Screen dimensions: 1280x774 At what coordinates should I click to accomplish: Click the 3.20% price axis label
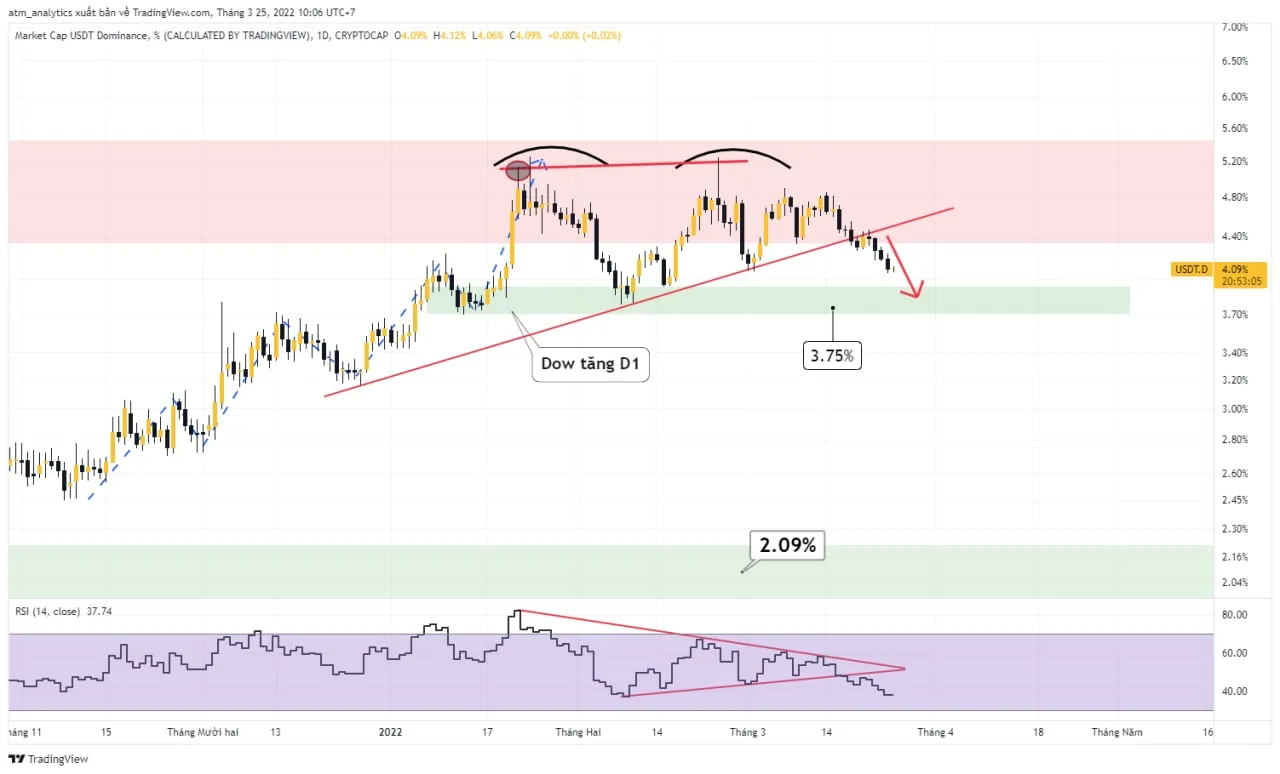pyautogui.click(x=1235, y=380)
